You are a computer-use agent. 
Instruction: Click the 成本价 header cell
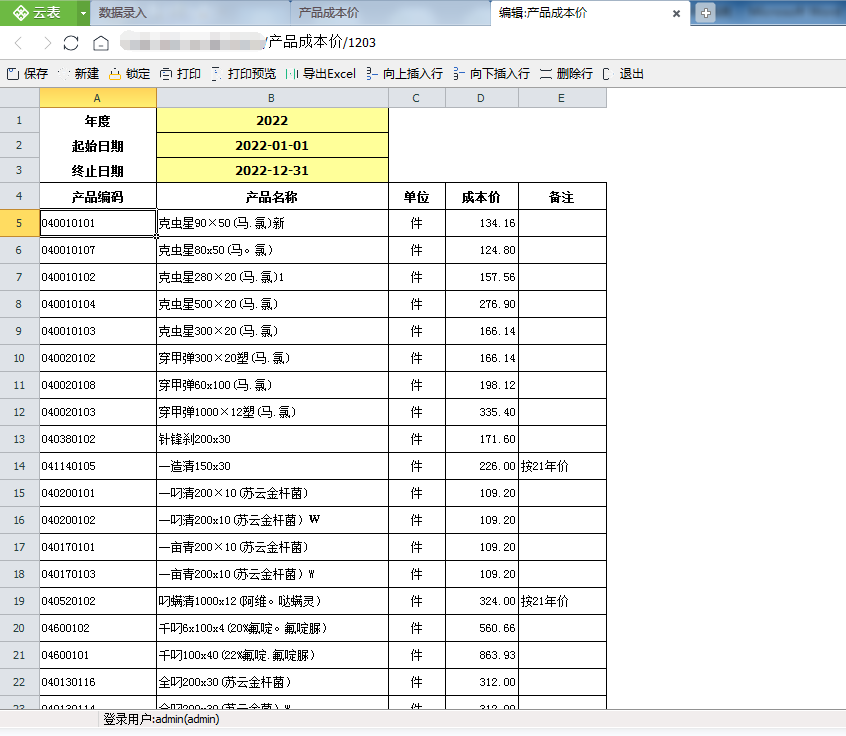pos(481,196)
